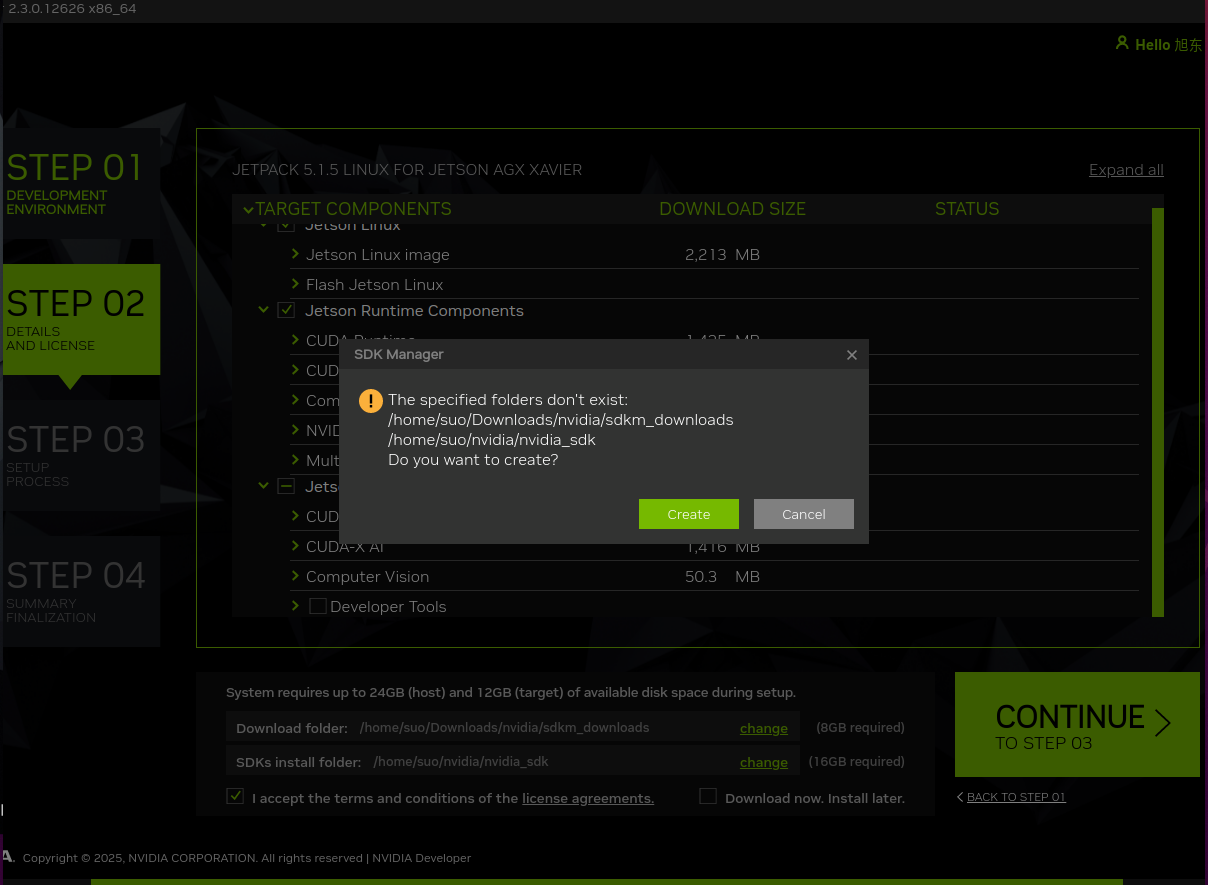This screenshot has height=885, width=1208.
Task: Change the SDKs install folder path
Action: [x=764, y=762]
